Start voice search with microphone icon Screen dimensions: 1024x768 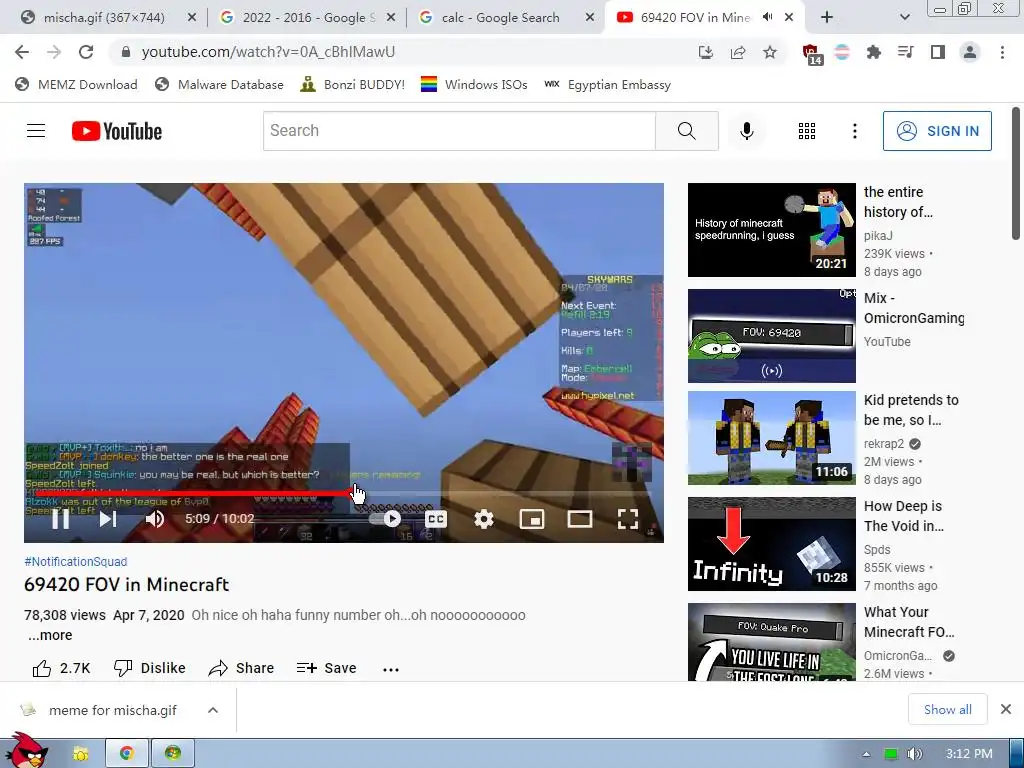pyautogui.click(x=746, y=131)
